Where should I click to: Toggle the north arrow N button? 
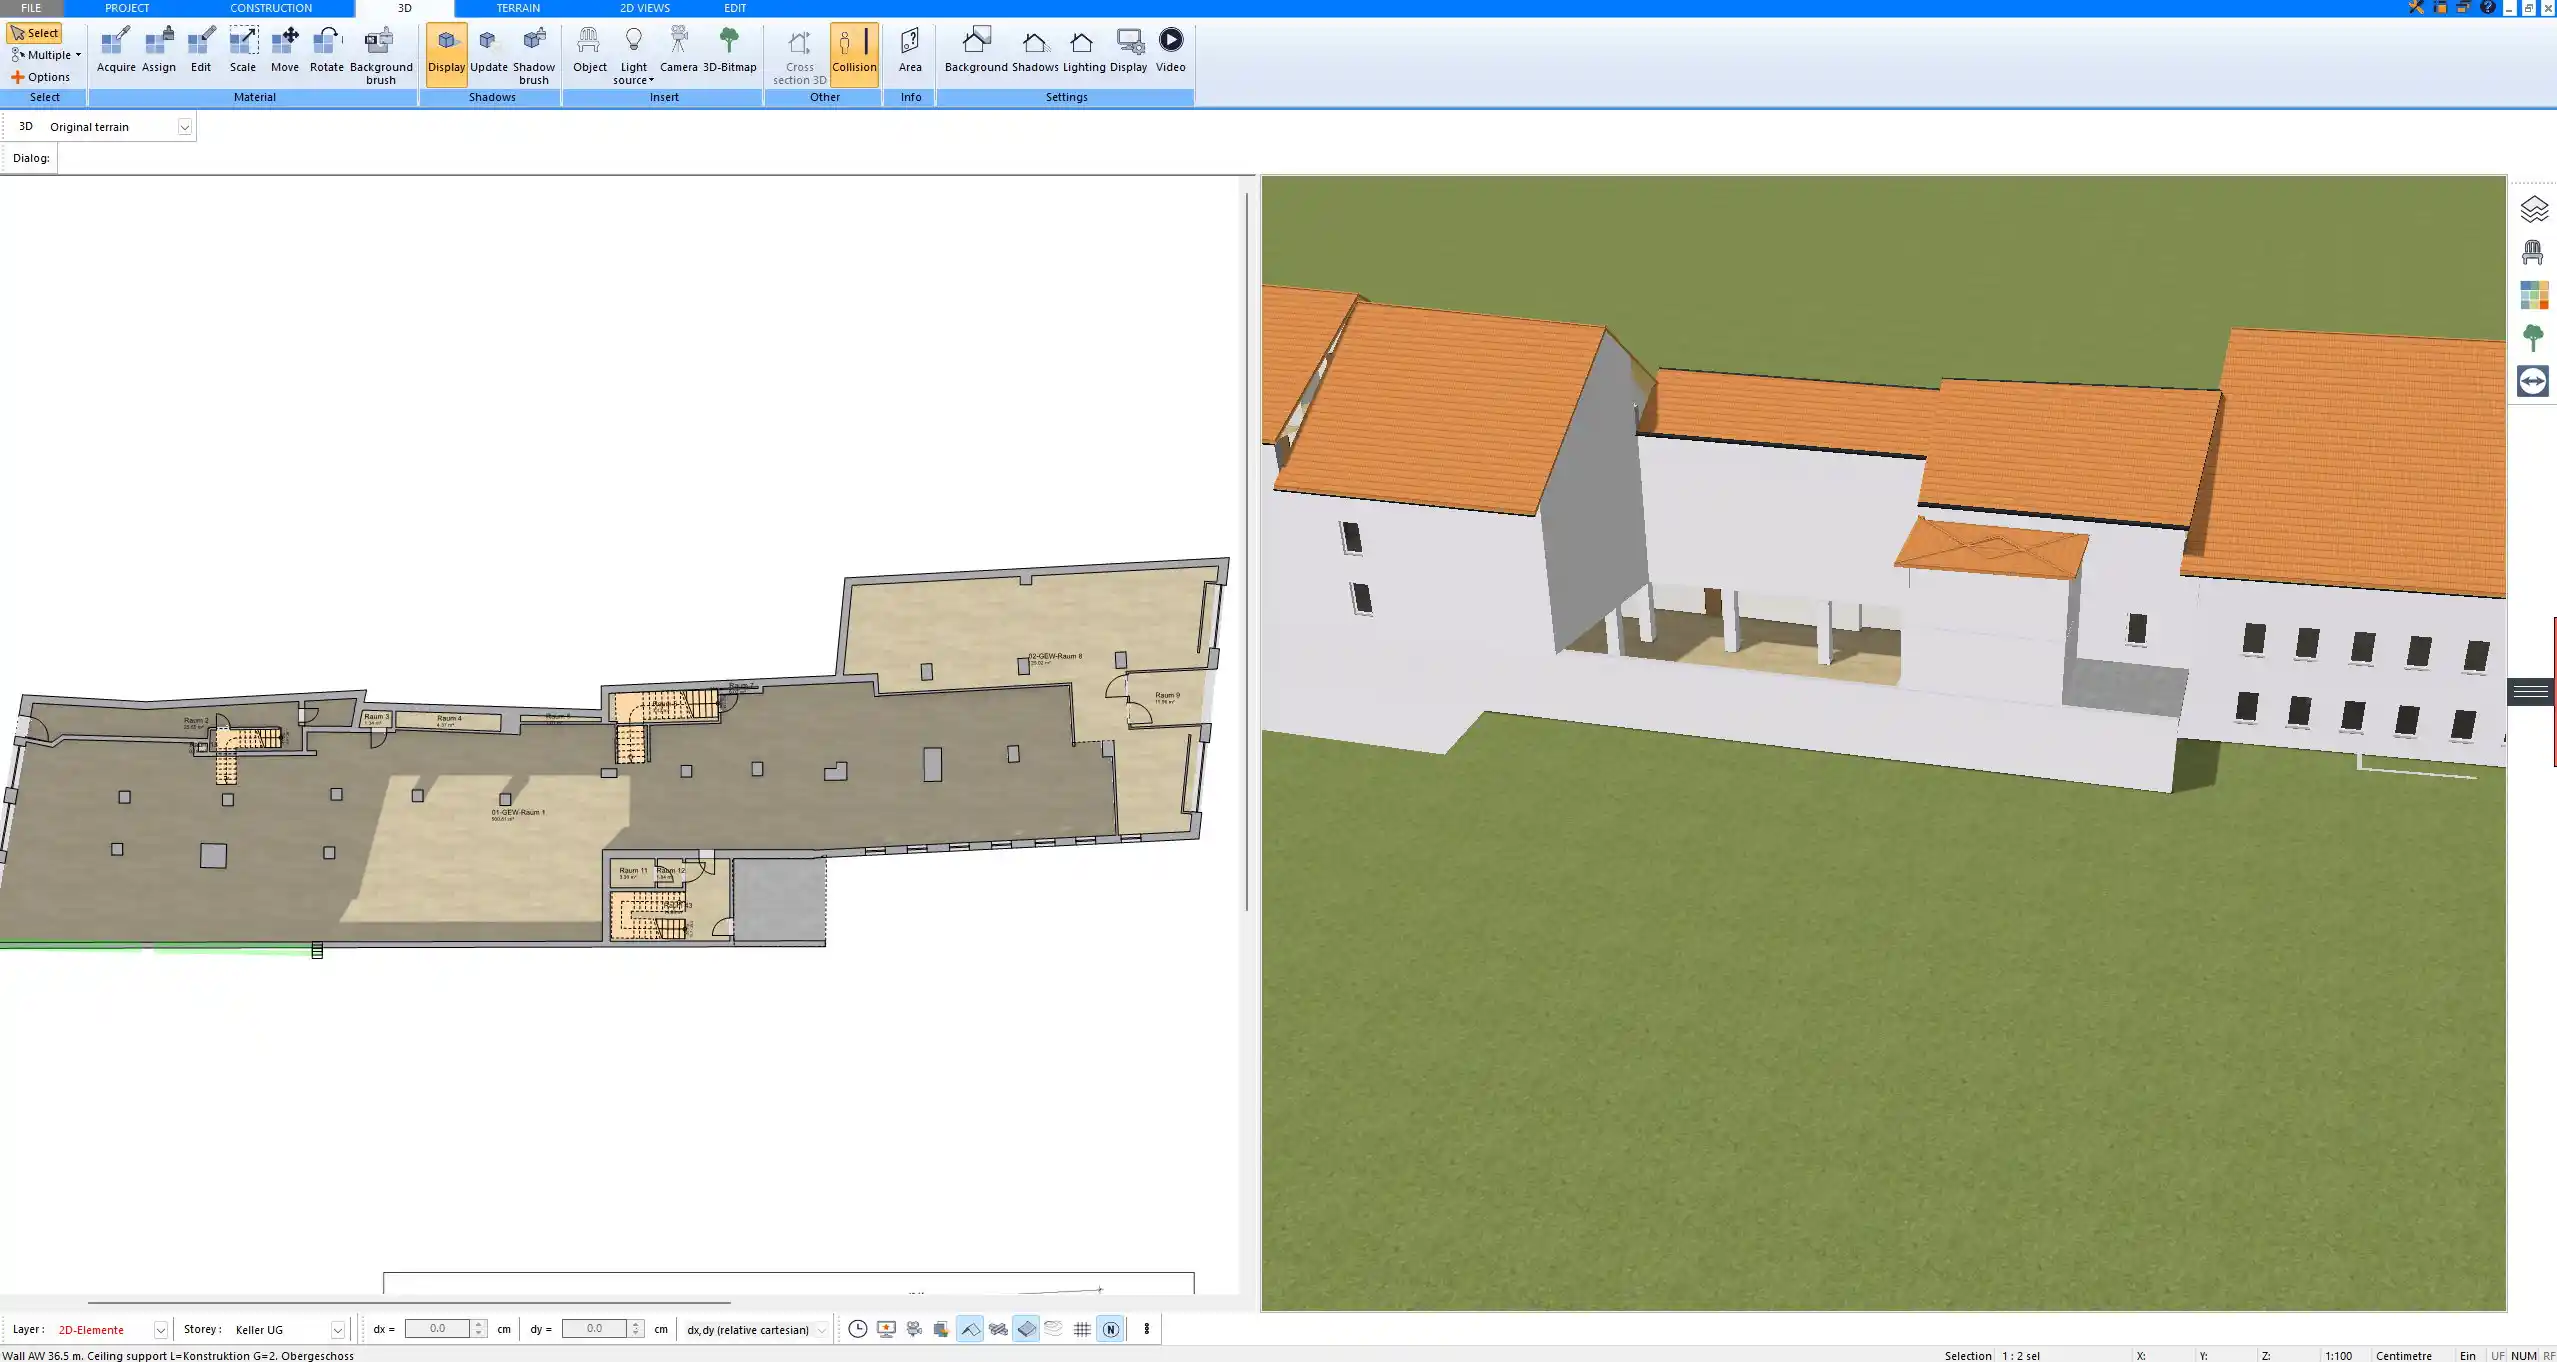1110,1329
